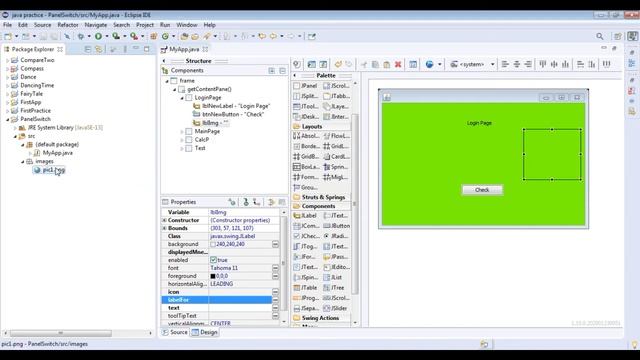
Task: Click the Package Explorer horizontal scrollbar
Action: coord(60,333)
